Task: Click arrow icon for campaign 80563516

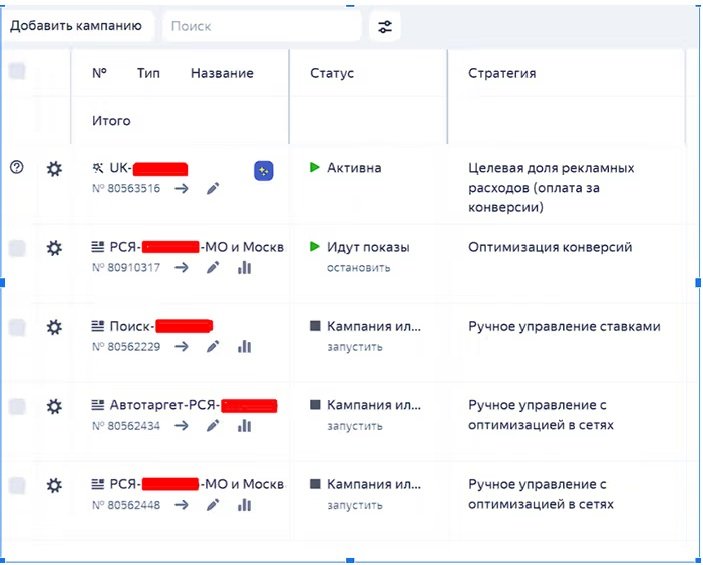Action: 182,189
